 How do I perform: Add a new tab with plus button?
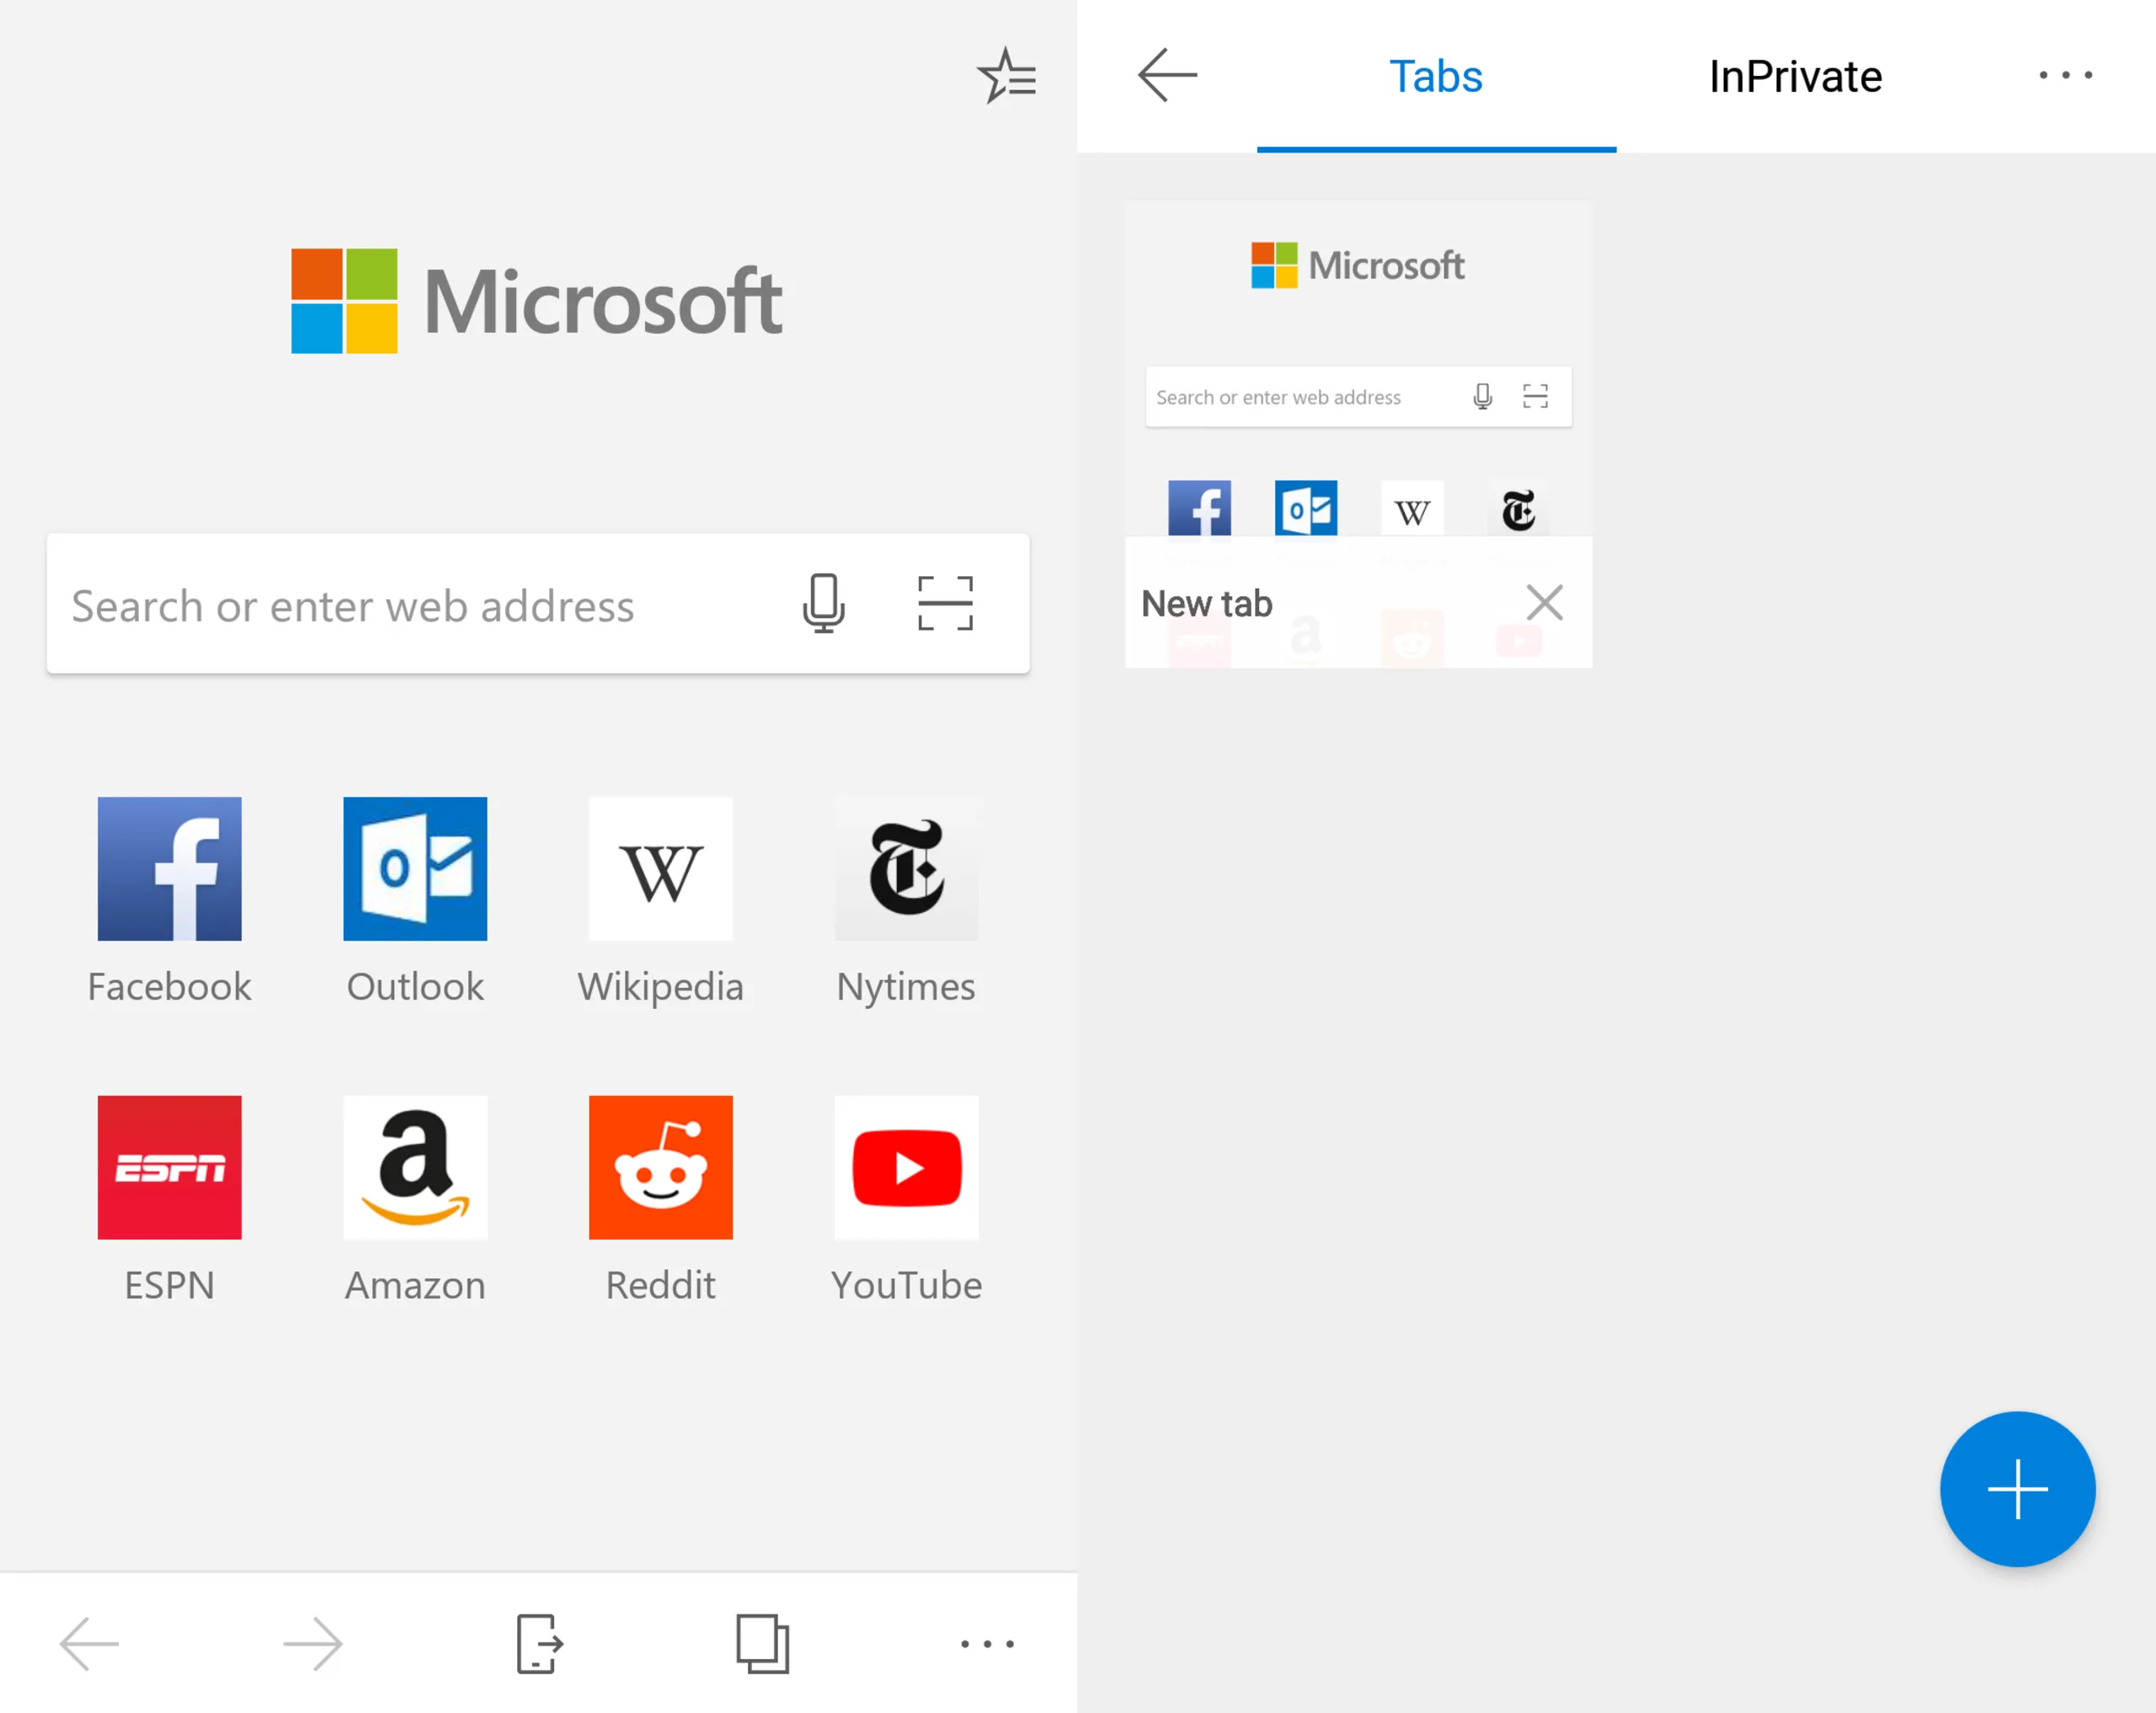tap(2017, 1488)
